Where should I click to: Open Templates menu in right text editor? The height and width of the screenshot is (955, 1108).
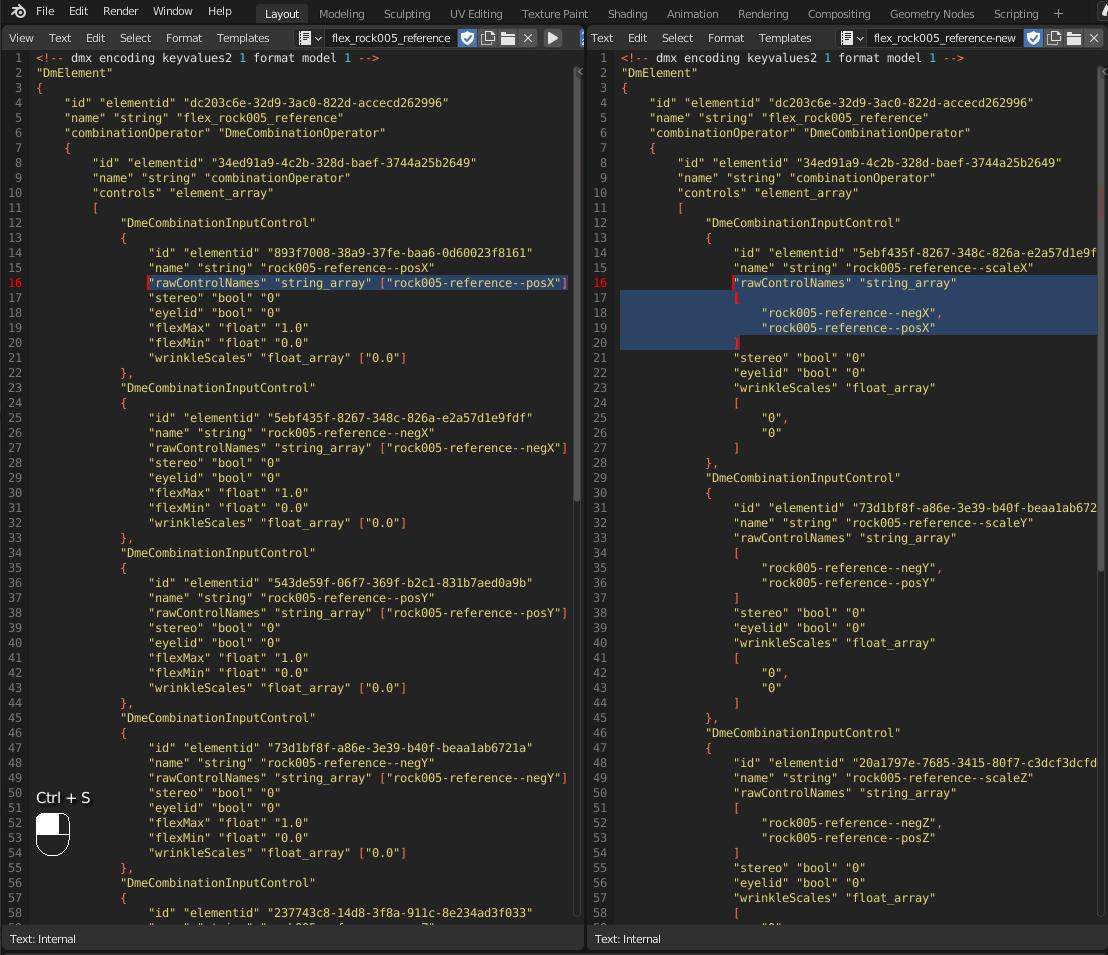click(x=785, y=38)
